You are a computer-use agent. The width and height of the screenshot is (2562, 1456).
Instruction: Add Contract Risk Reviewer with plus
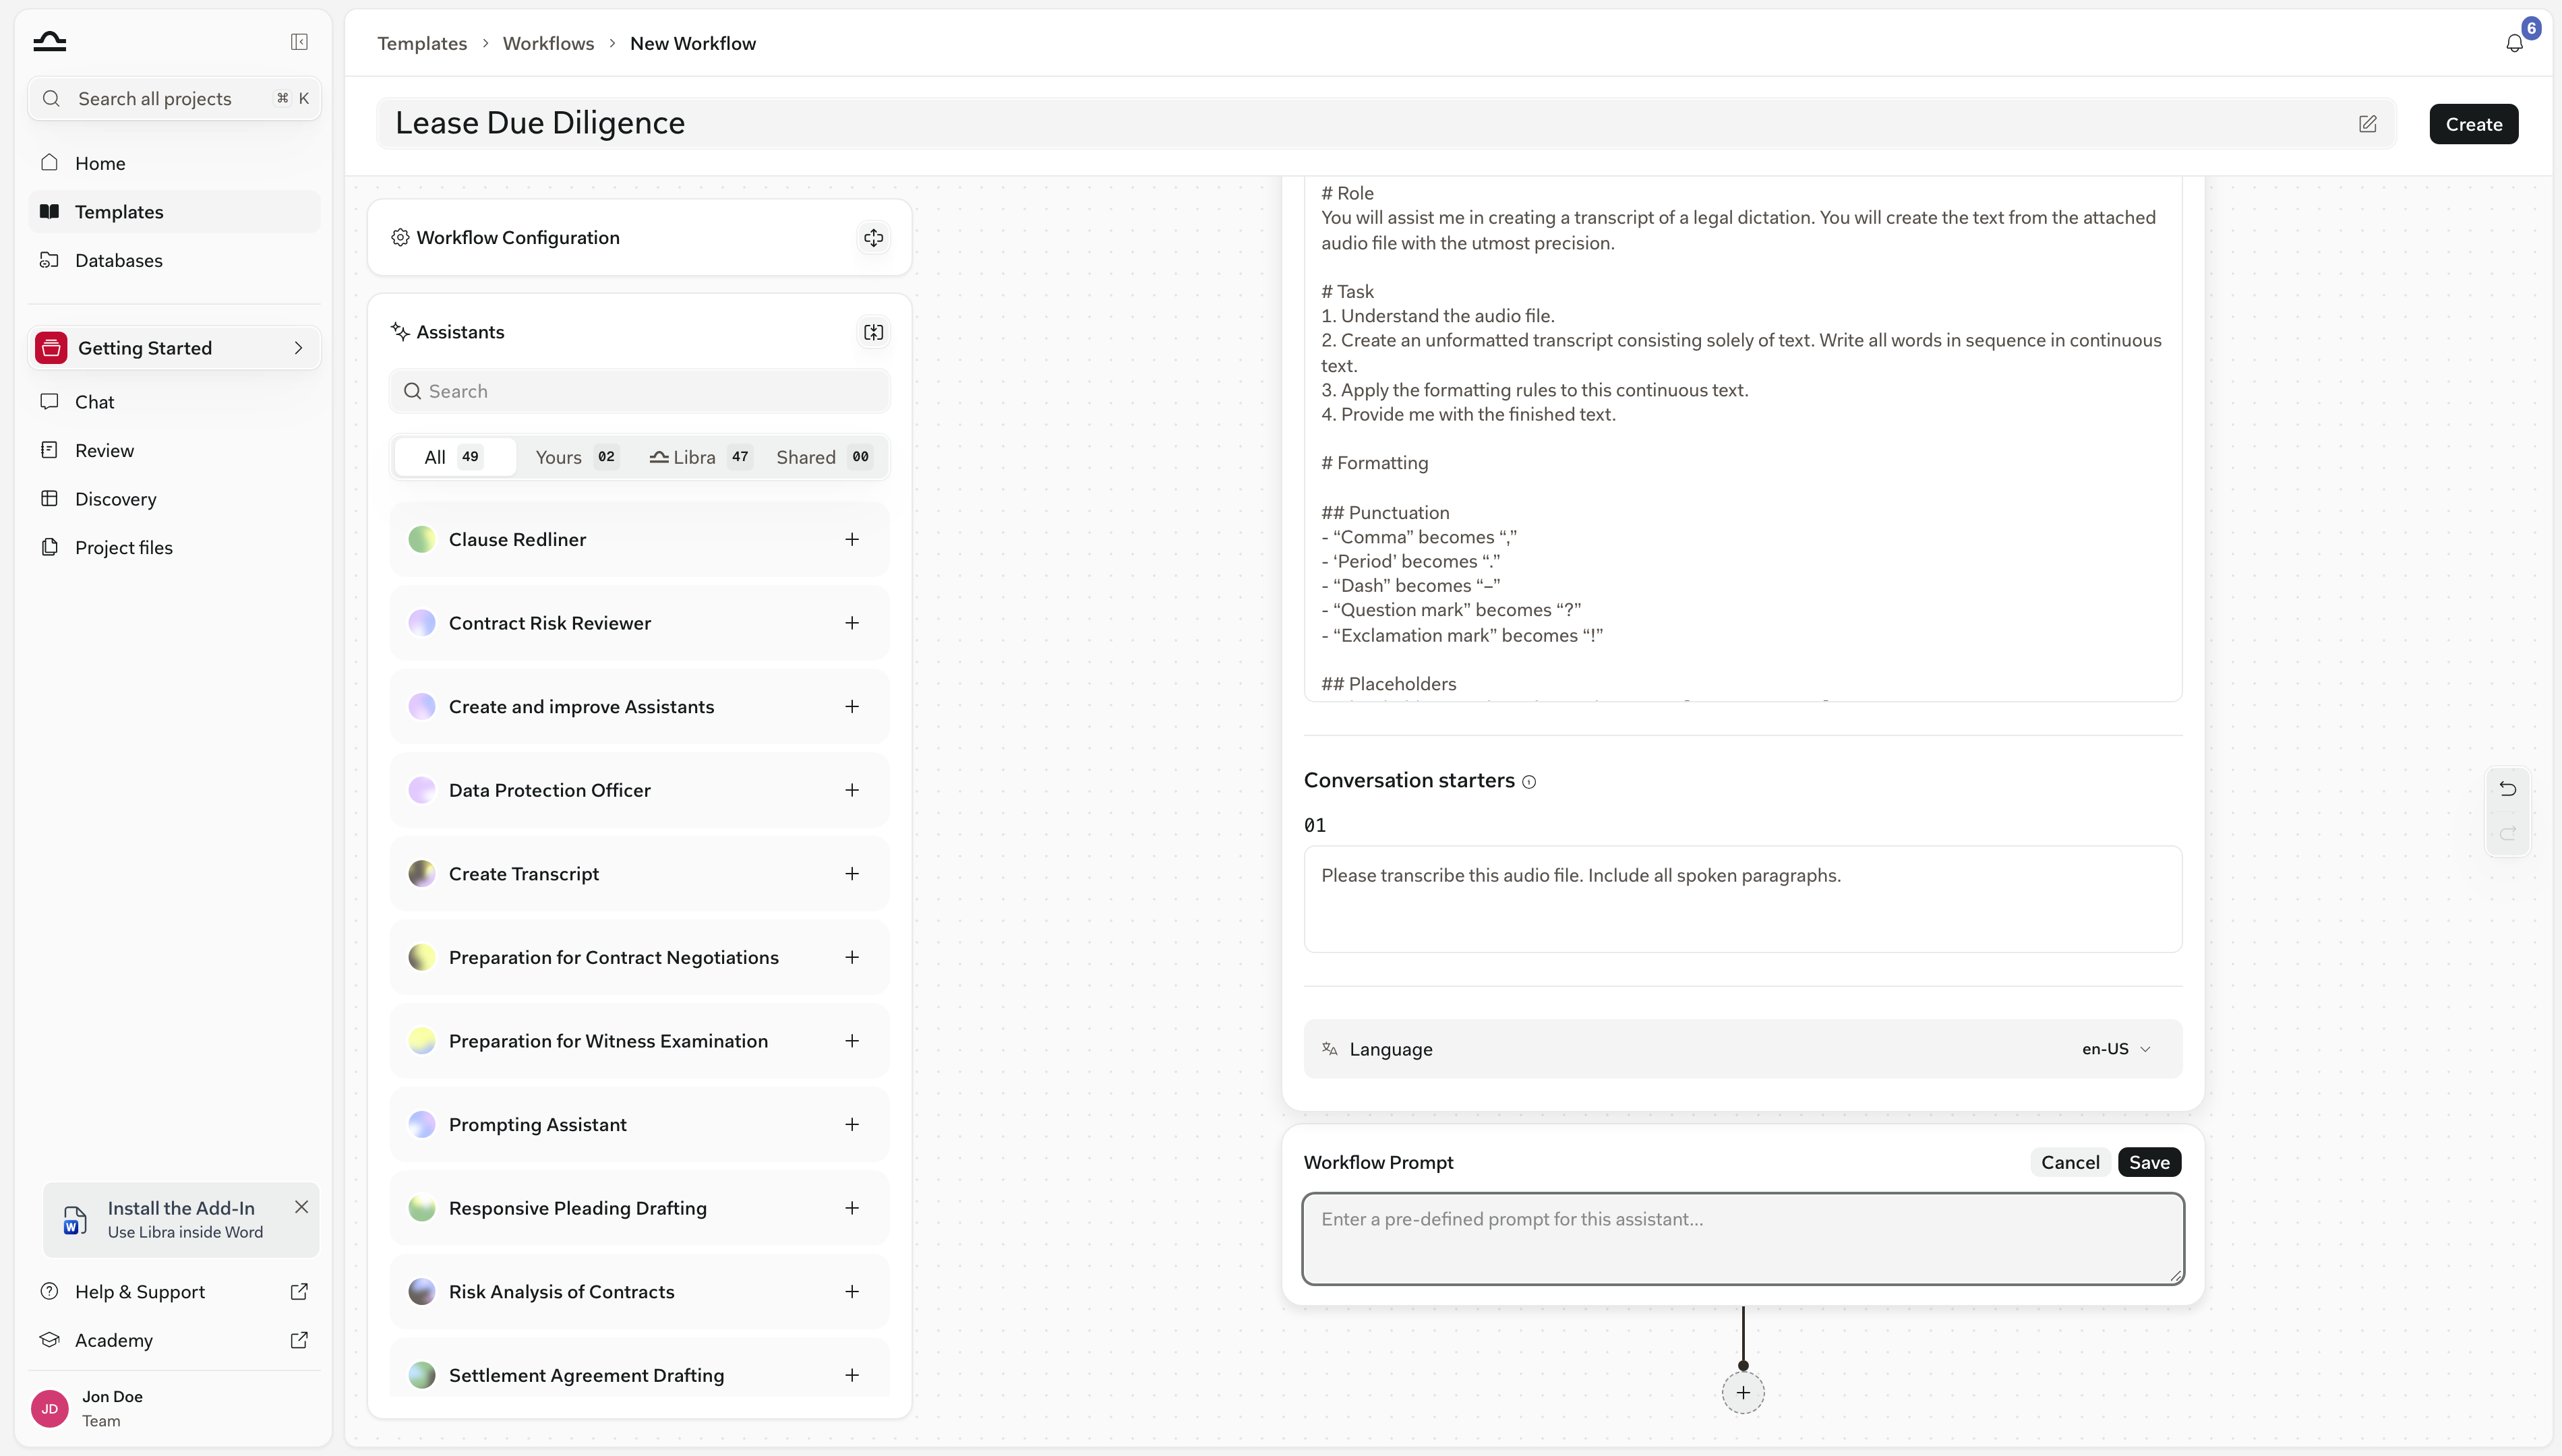[851, 623]
